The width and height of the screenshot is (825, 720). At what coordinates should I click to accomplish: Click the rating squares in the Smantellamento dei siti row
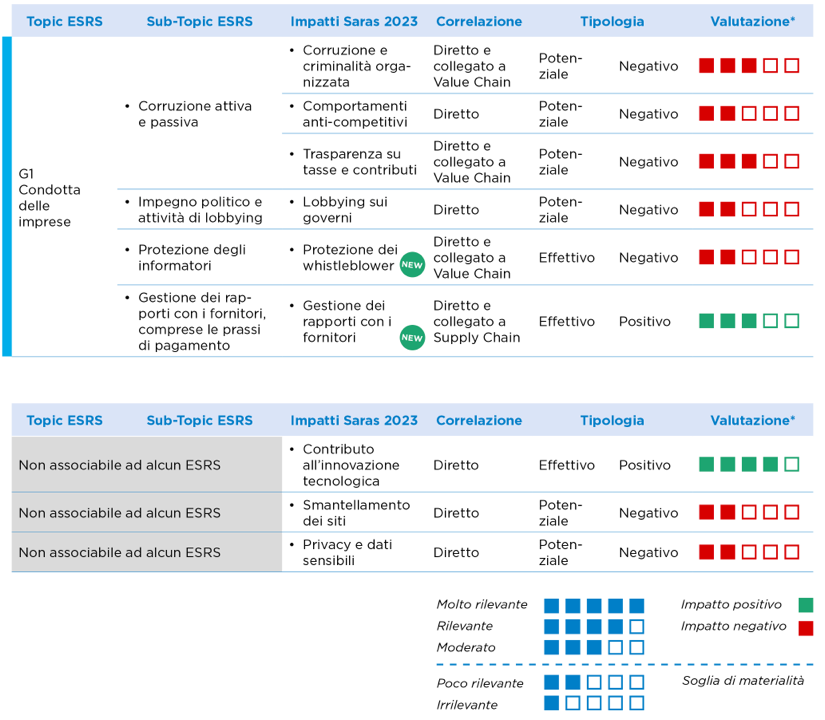[749, 513]
